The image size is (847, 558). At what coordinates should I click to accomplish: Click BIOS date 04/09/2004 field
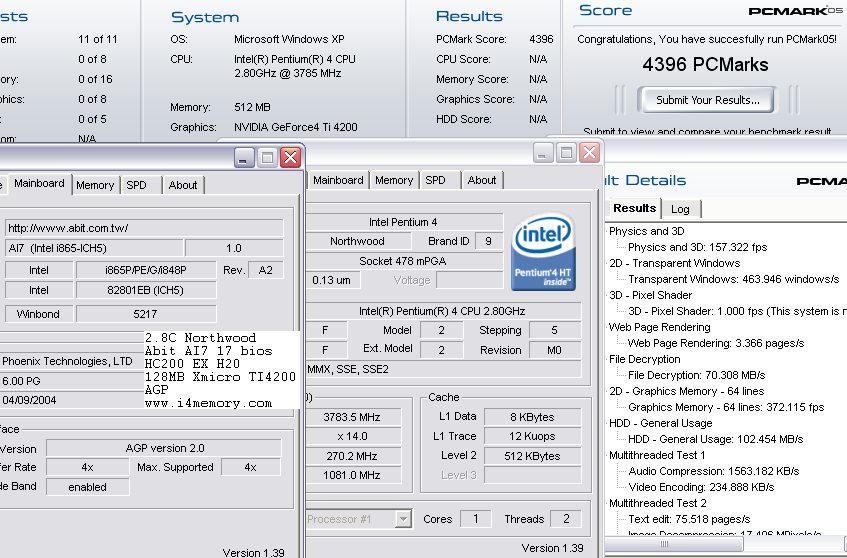click(71, 400)
